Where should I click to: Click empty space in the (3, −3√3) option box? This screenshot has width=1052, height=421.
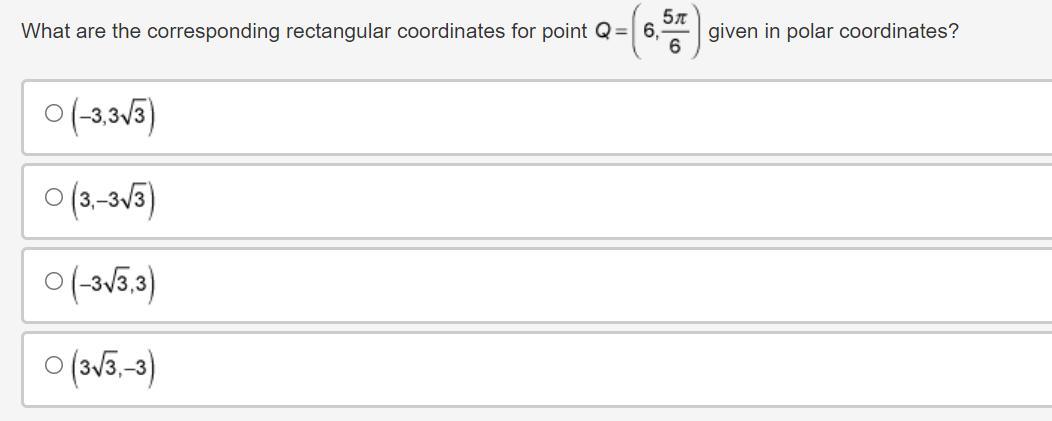604,201
